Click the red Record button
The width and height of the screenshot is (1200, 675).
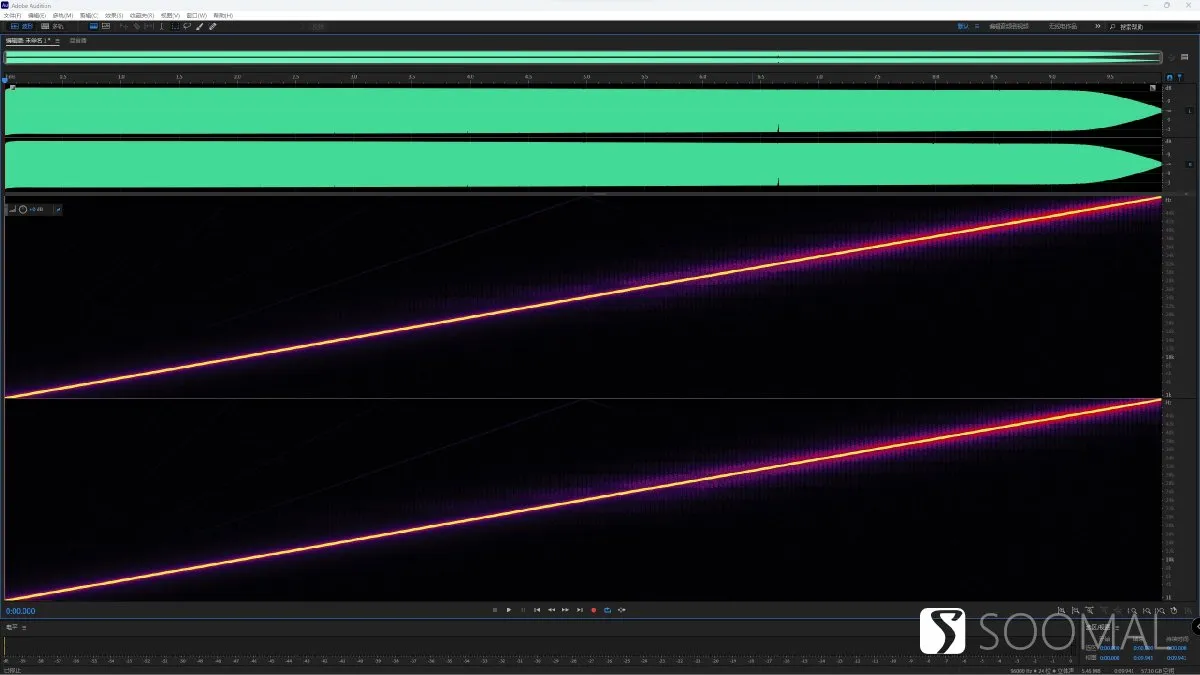click(x=594, y=610)
